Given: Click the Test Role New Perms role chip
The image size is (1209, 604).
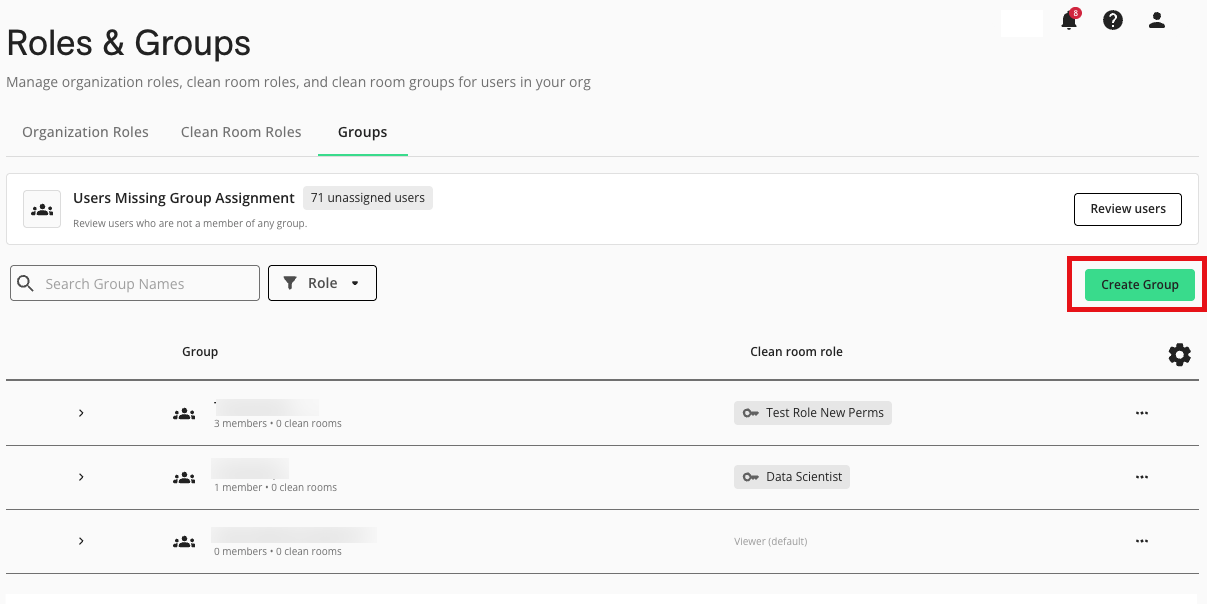Looking at the screenshot, I should (x=812, y=413).
